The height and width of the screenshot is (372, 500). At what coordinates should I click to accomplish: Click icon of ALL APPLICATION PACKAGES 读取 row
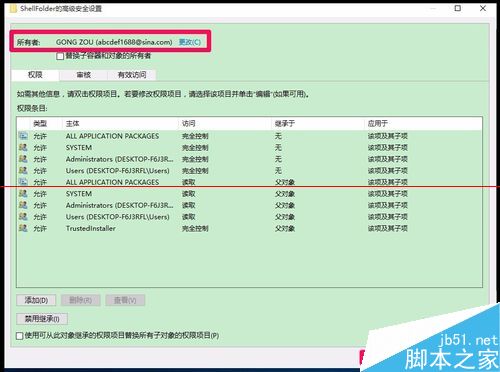[23, 182]
